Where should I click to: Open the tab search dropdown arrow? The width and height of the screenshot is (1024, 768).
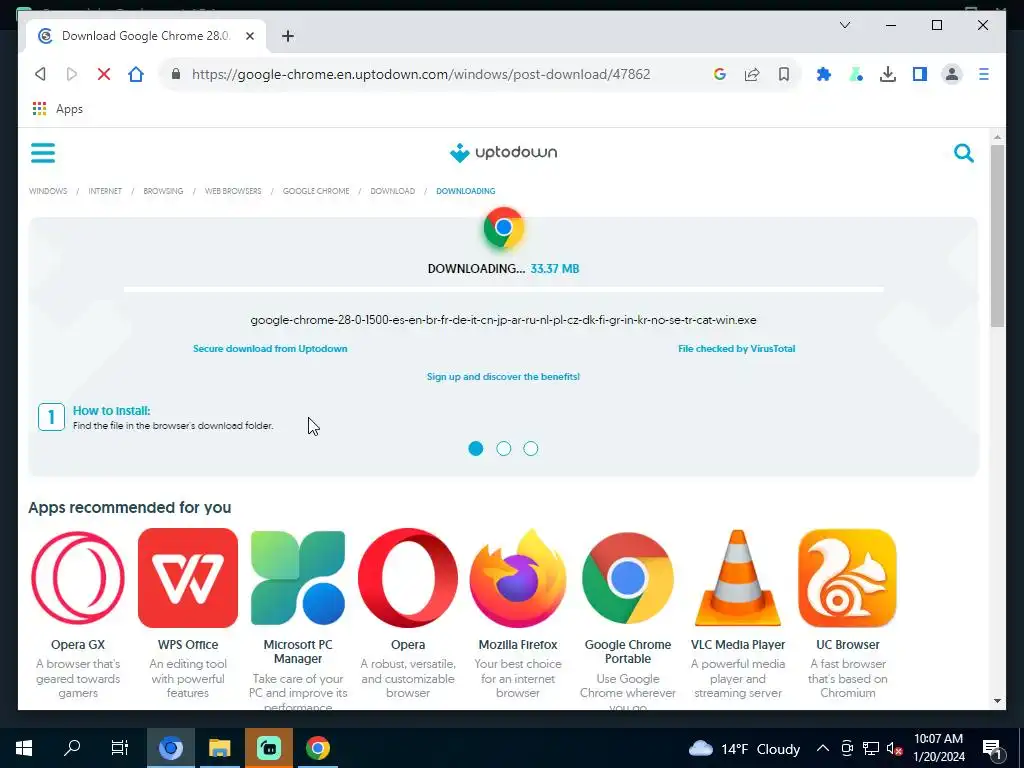coord(844,25)
